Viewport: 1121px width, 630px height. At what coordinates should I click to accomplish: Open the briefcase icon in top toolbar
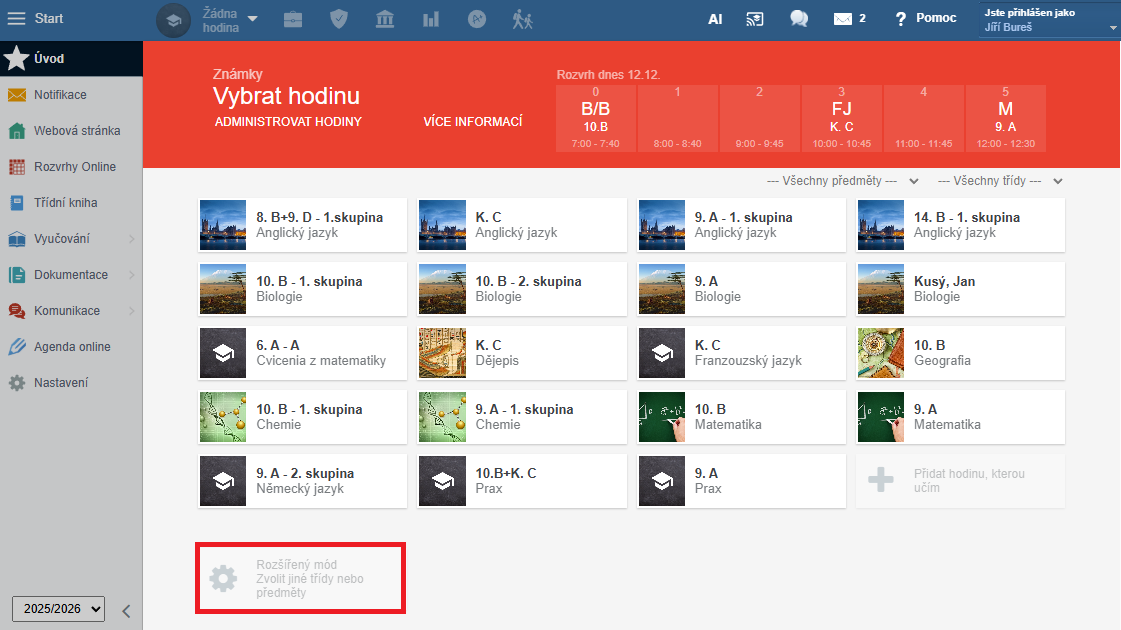(x=293, y=19)
